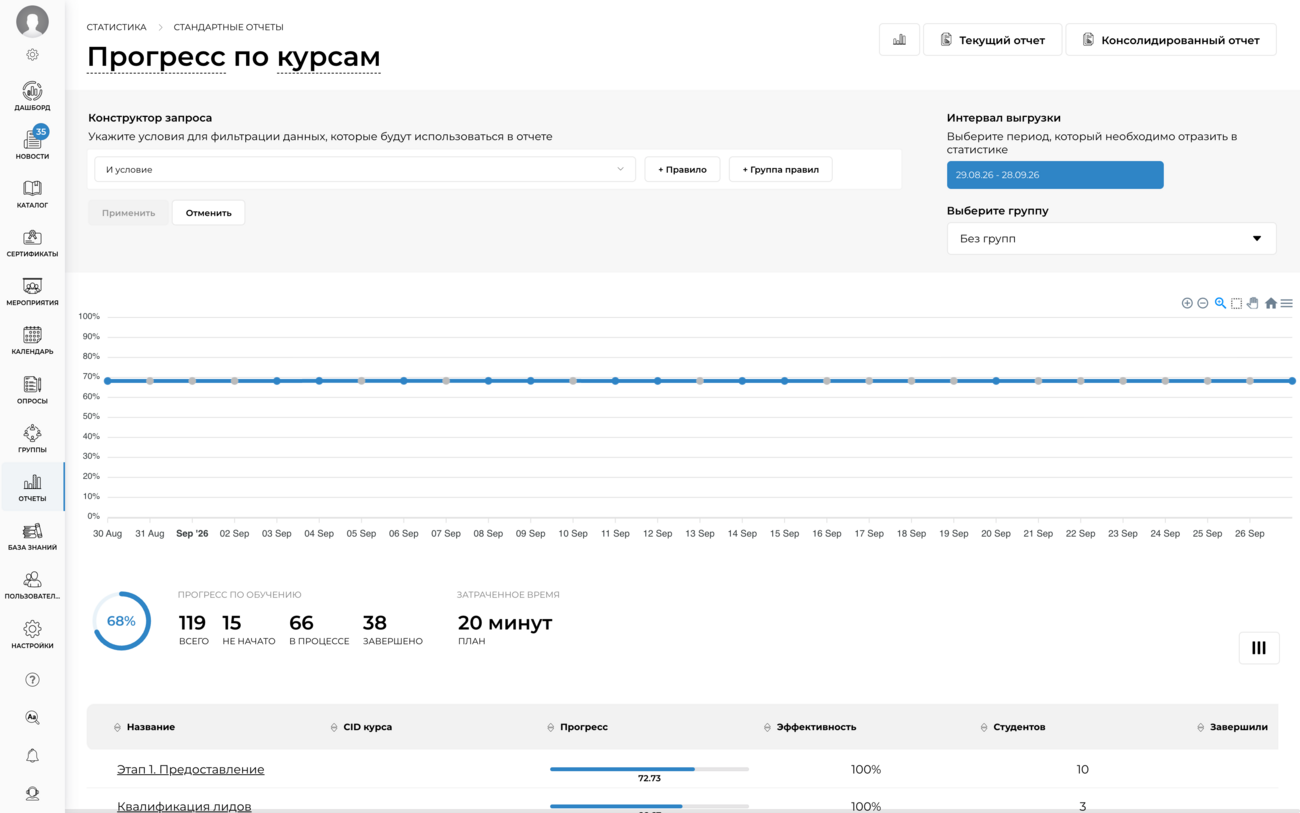This screenshot has height=813, width=1300.
Task: Click small settings gear under avatar
Action: click(x=32, y=55)
